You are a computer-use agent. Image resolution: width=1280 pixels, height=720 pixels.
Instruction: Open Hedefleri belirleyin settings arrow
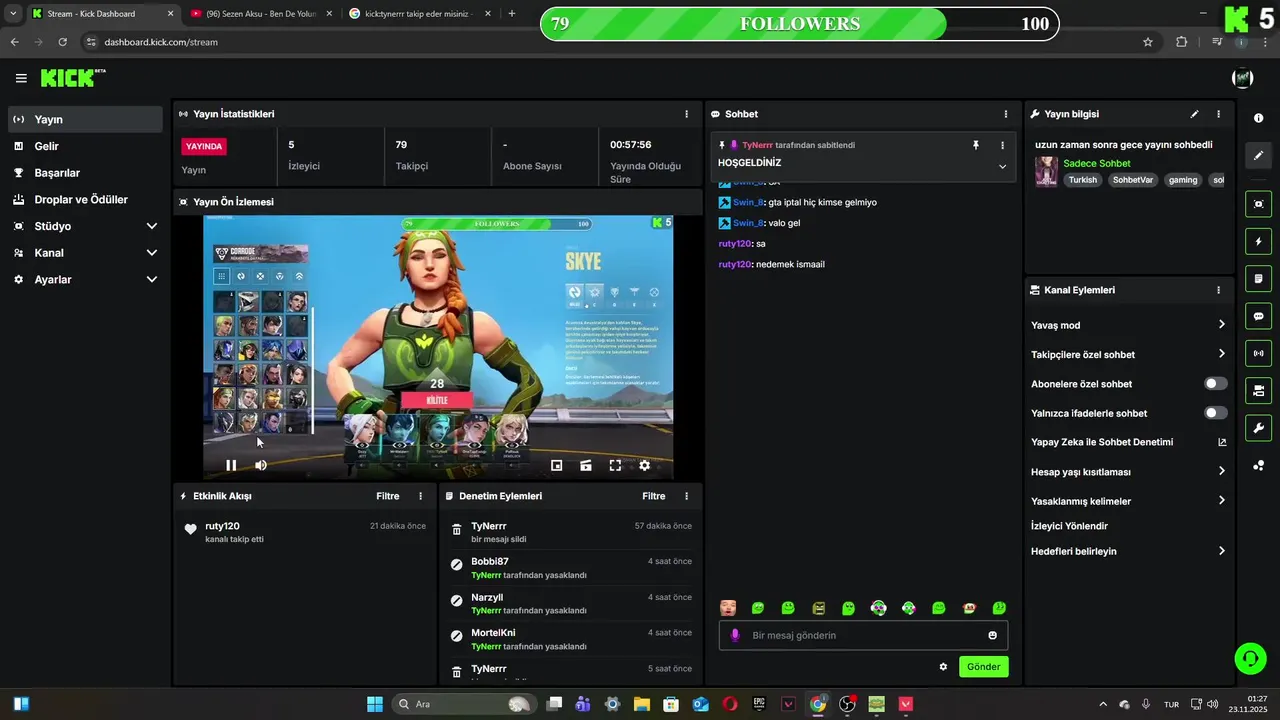click(1221, 551)
